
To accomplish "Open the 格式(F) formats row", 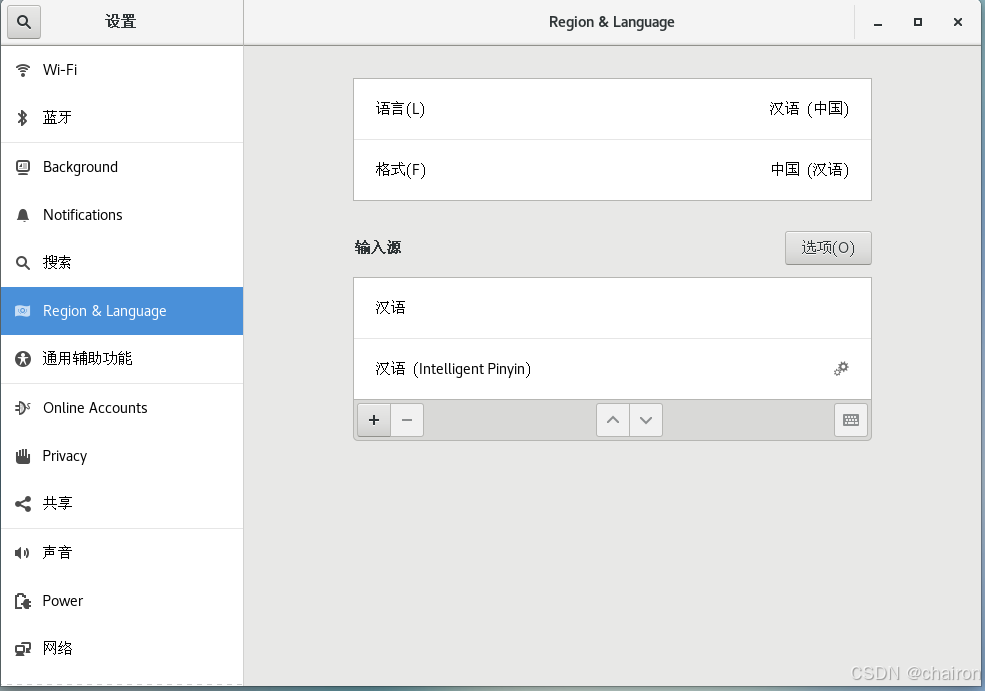I will click(x=612, y=170).
